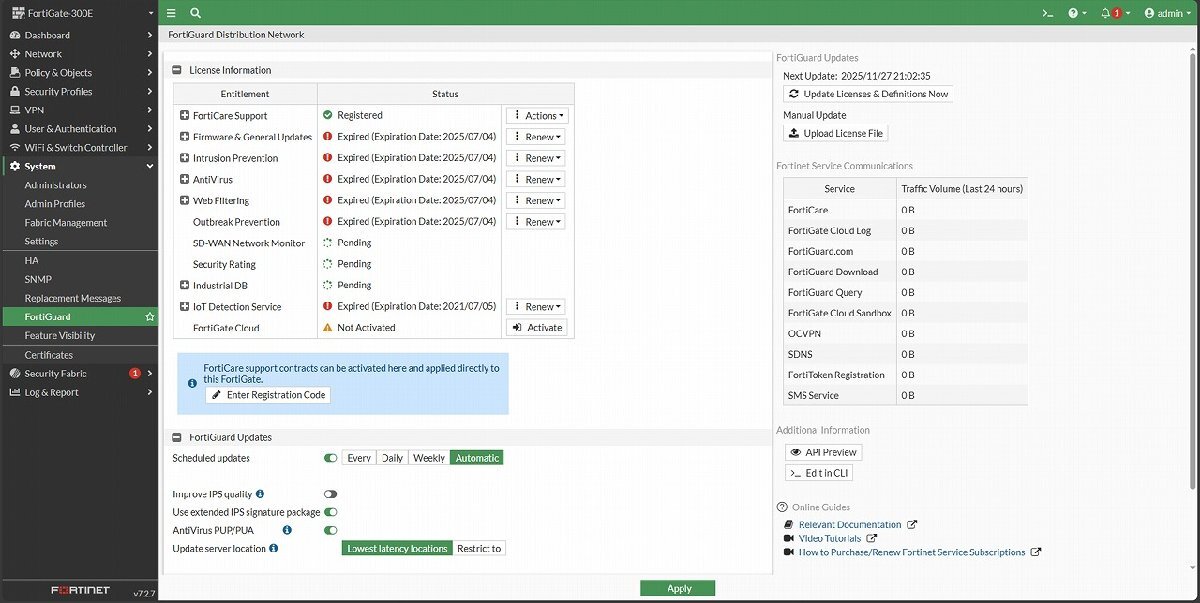Expand Network menu in sidebar

[79, 54]
